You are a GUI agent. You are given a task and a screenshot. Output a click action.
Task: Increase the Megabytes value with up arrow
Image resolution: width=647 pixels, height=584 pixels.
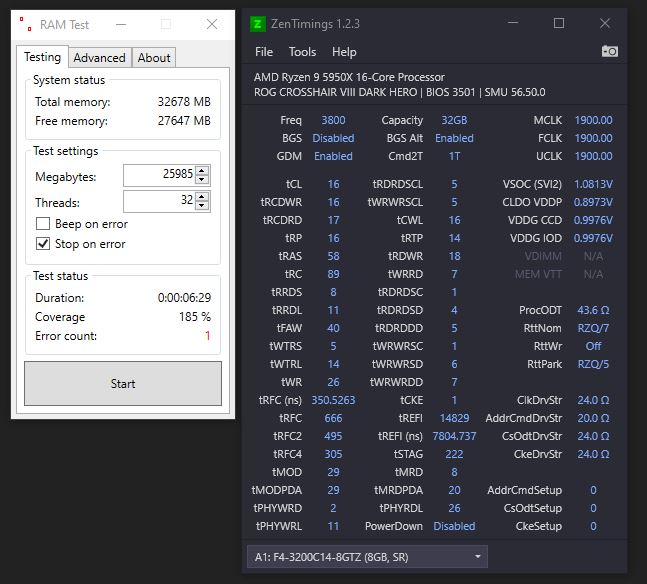(x=202, y=170)
